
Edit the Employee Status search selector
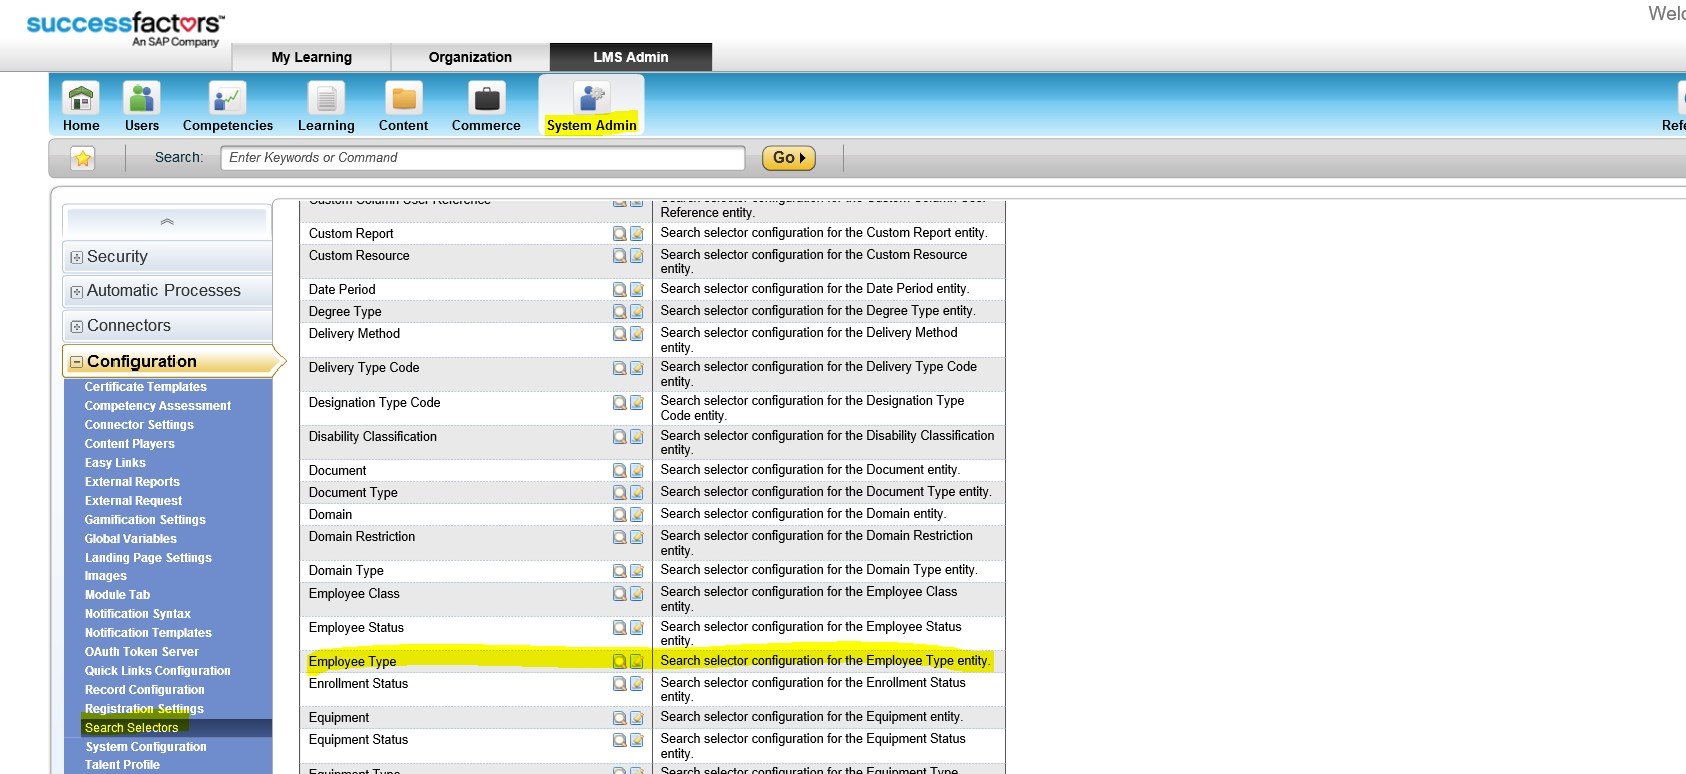click(636, 628)
